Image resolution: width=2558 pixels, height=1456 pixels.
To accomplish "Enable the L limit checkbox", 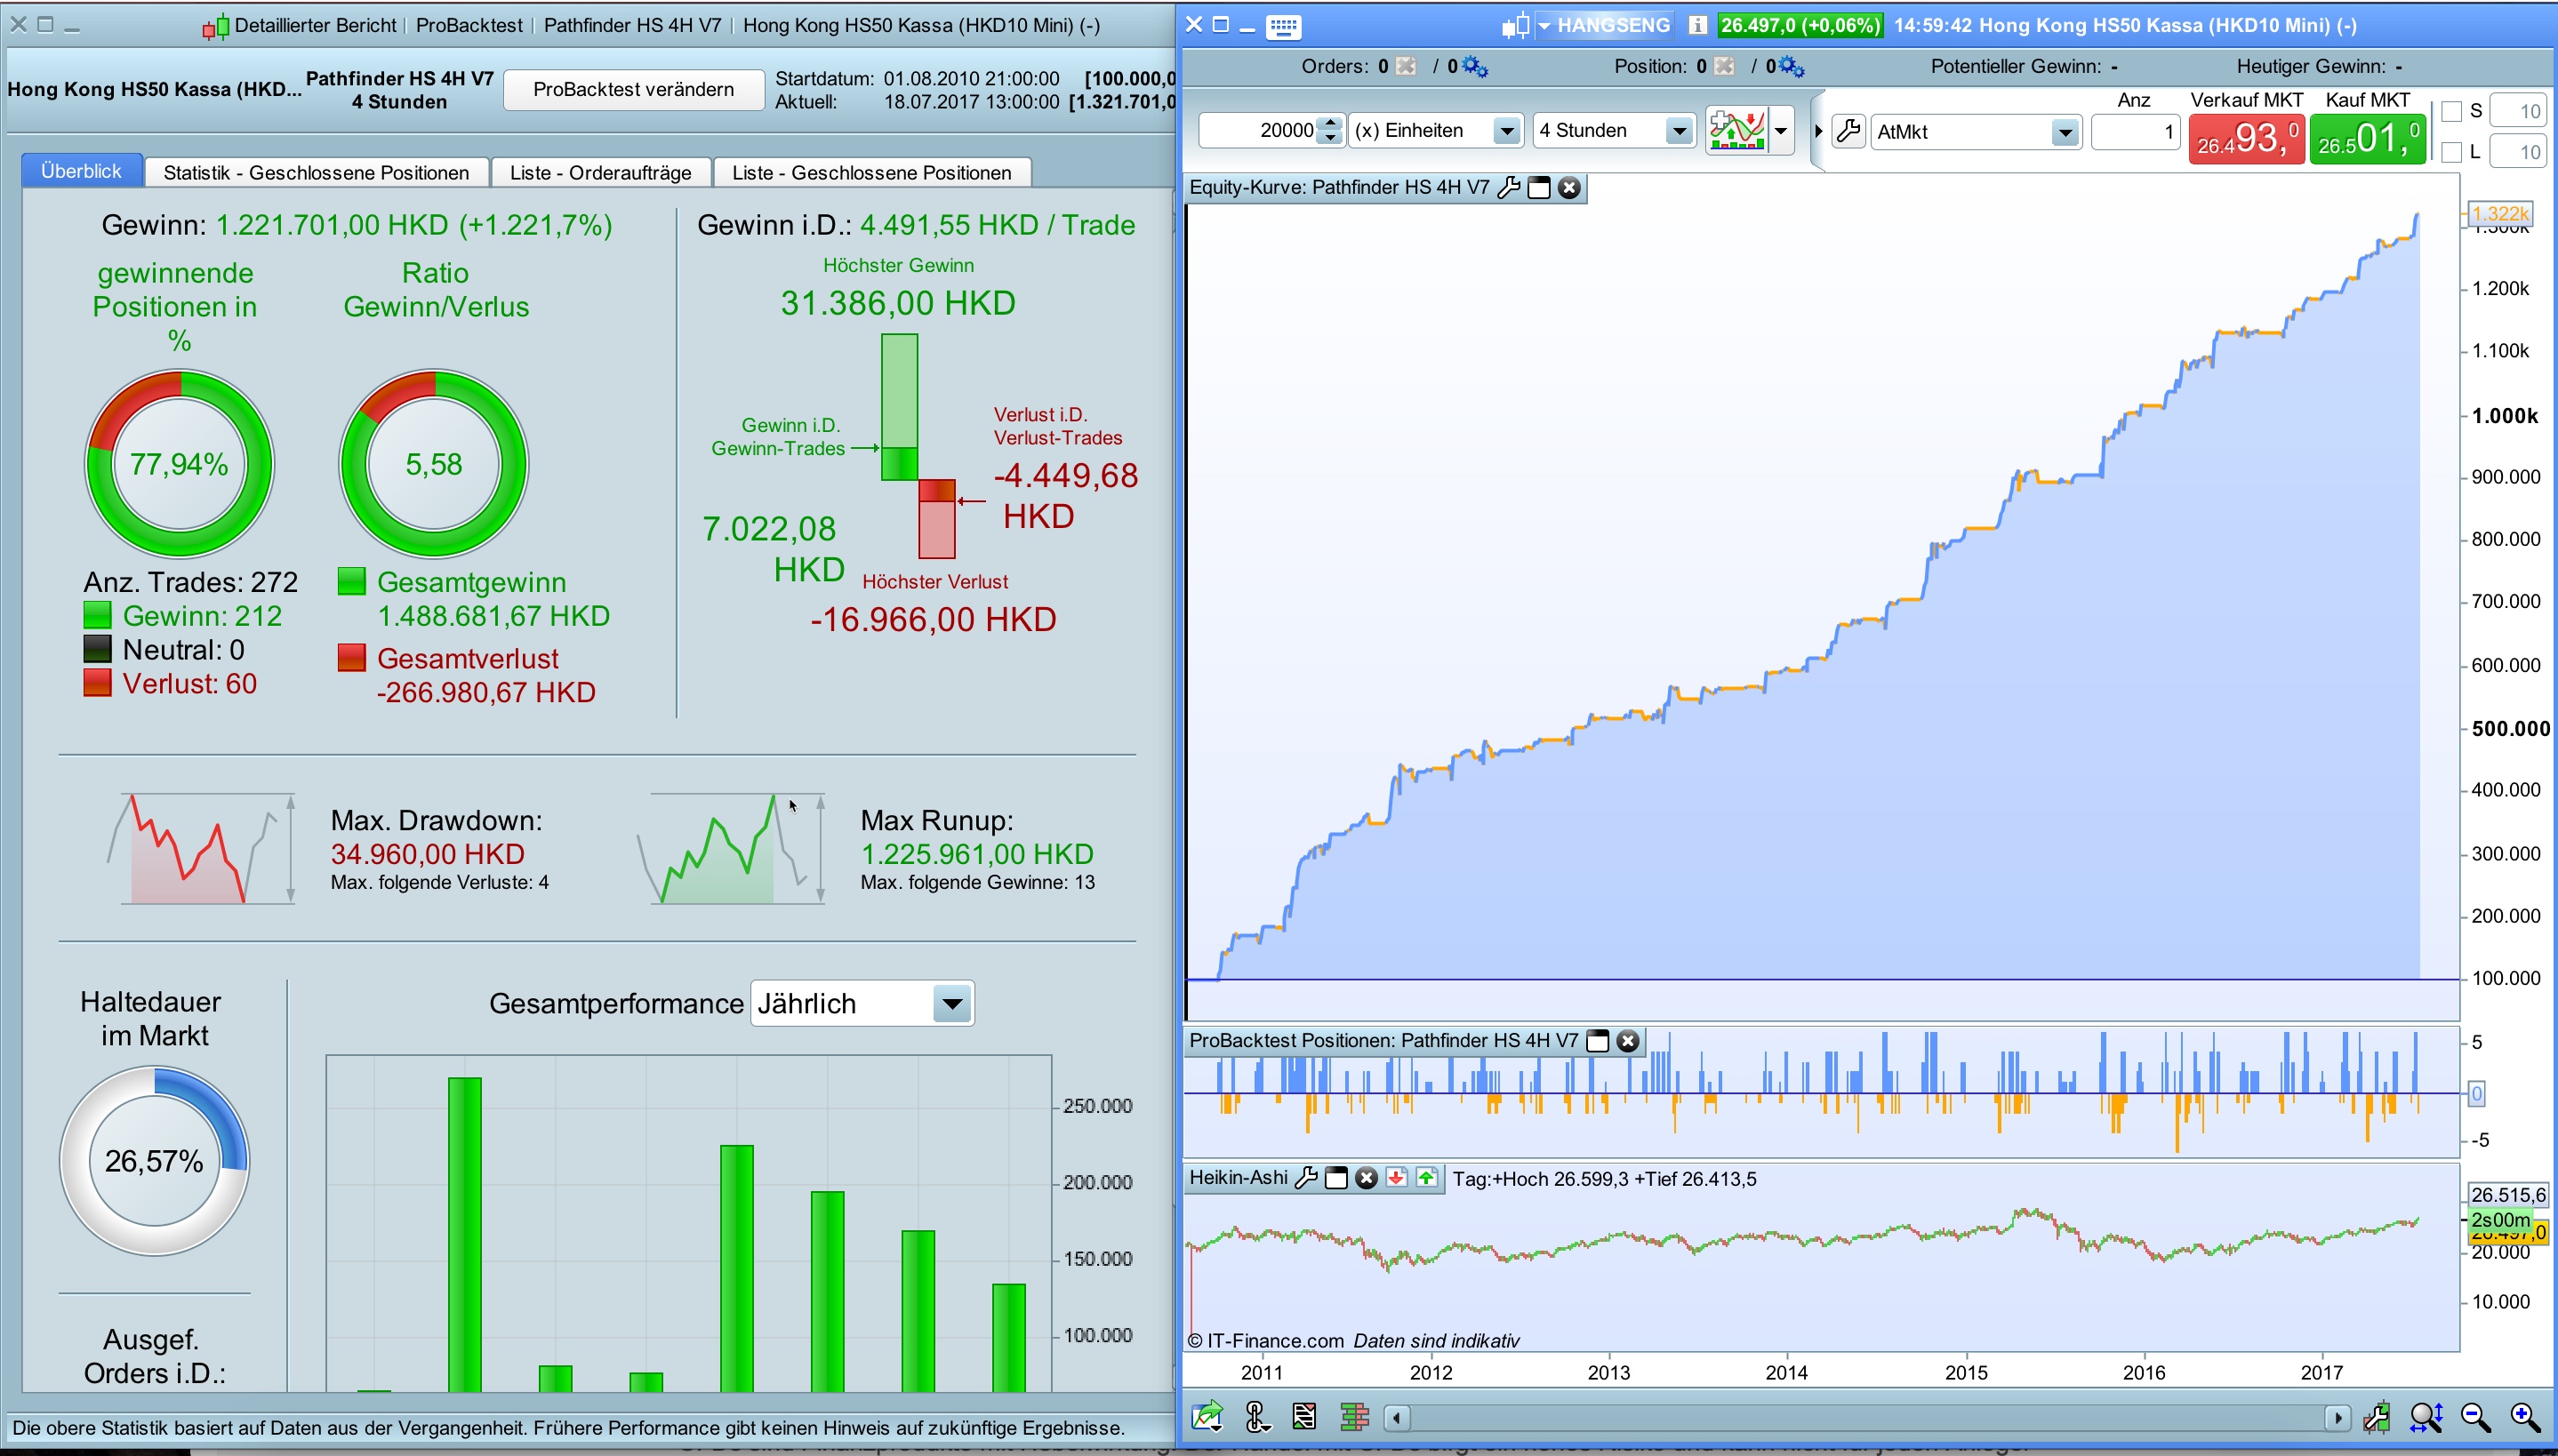I will point(2451,152).
